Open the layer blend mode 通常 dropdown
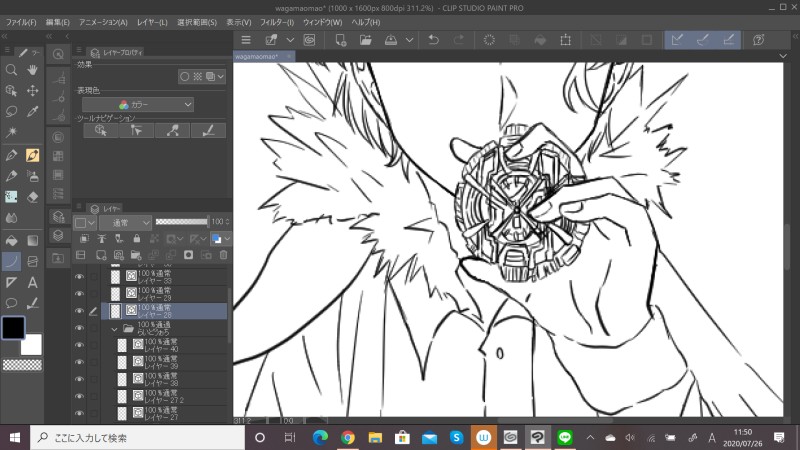This screenshot has height=450, width=800. [x=124, y=221]
